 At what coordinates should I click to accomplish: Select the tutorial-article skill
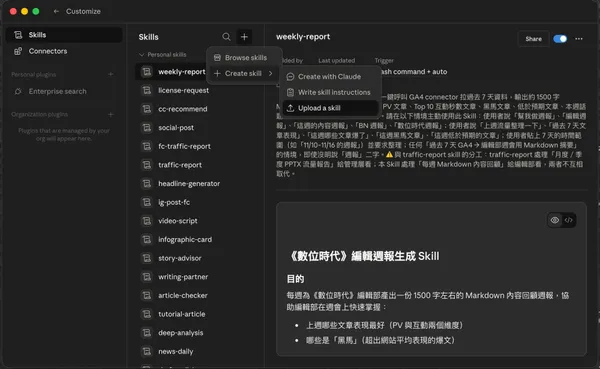(196, 314)
